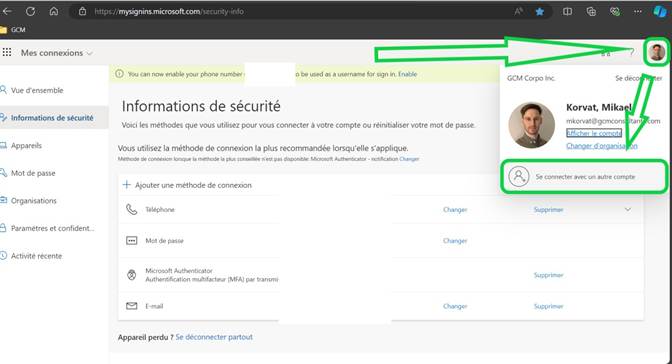The width and height of the screenshot is (672, 364).
Task: Click the Enable link in the banner
Action: point(407,74)
